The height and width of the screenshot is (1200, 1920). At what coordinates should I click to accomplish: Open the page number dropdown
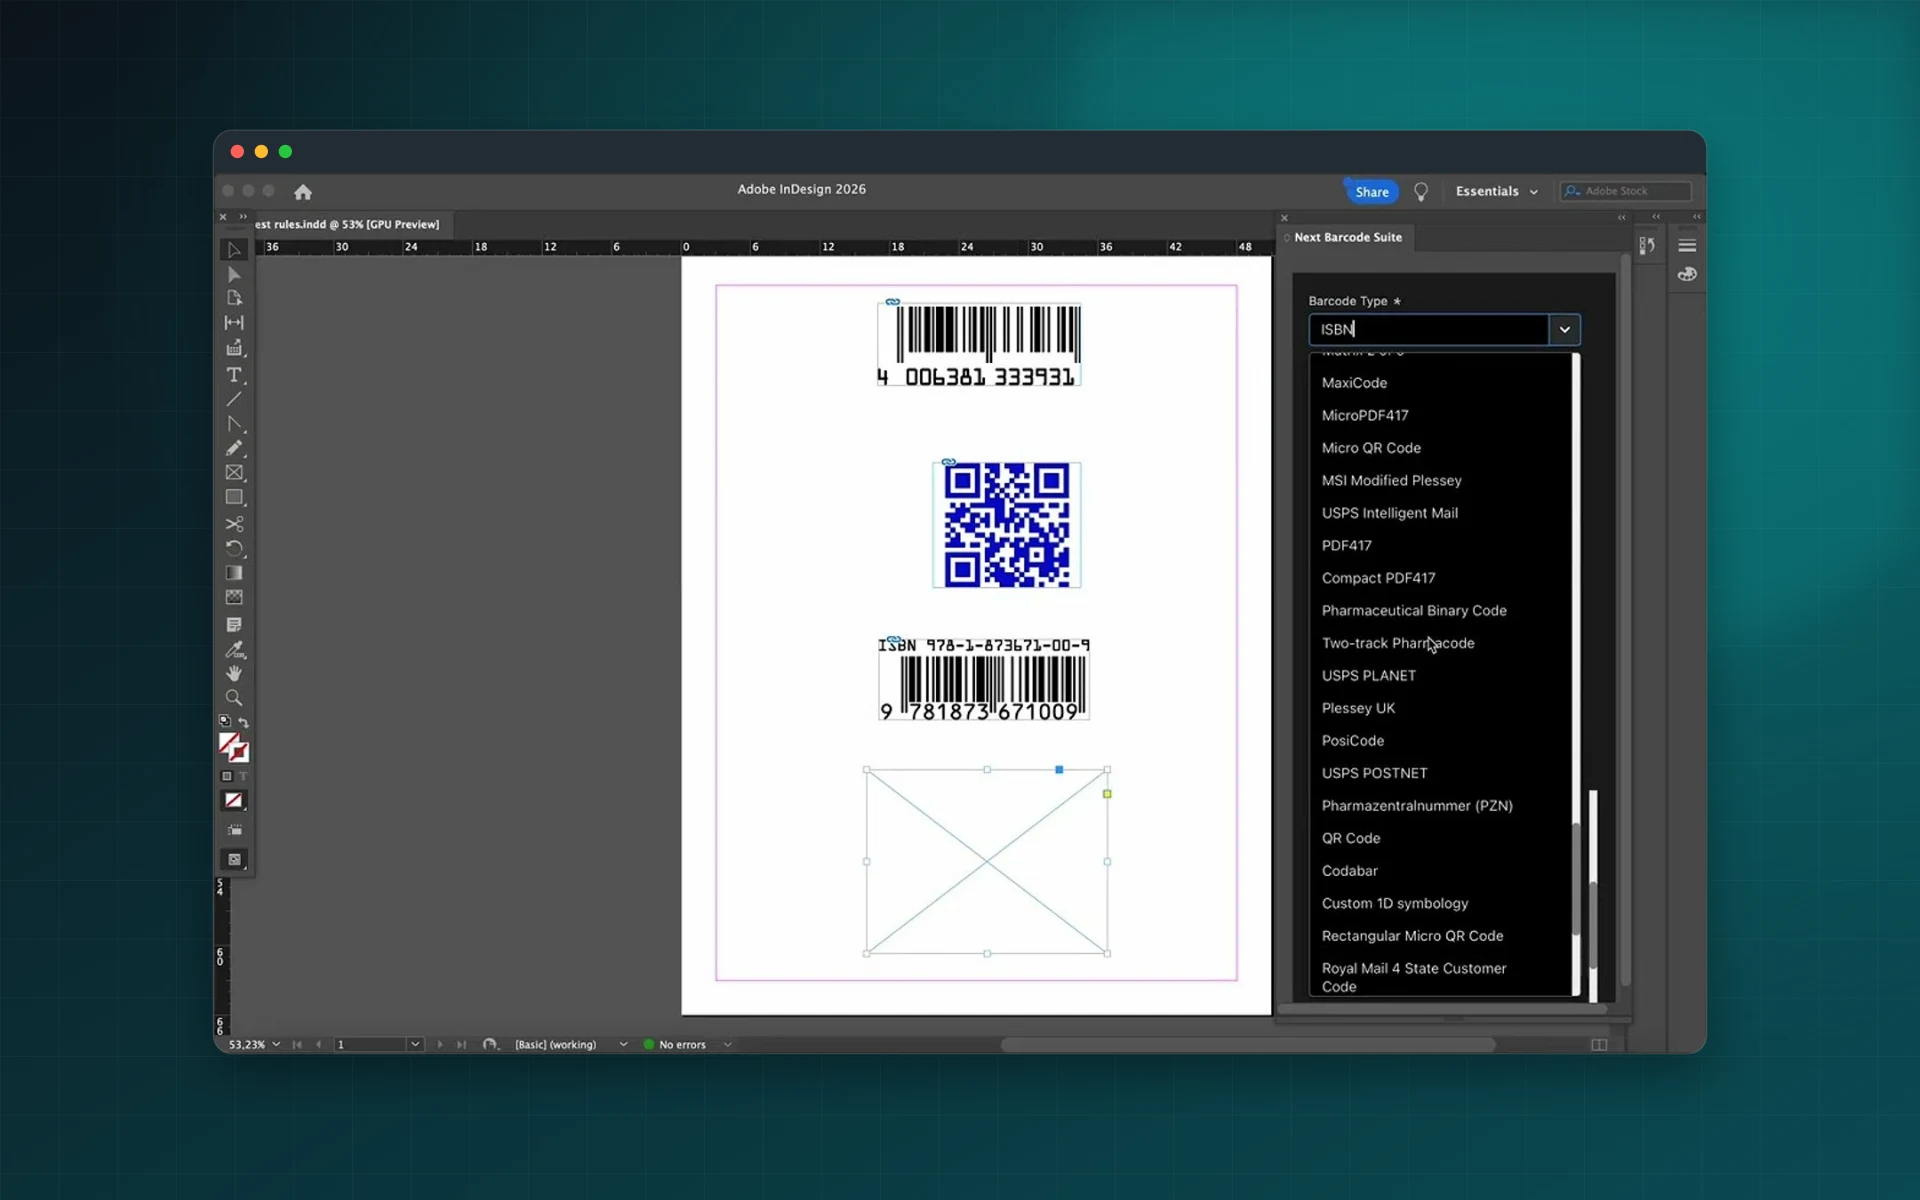point(415,1044)
